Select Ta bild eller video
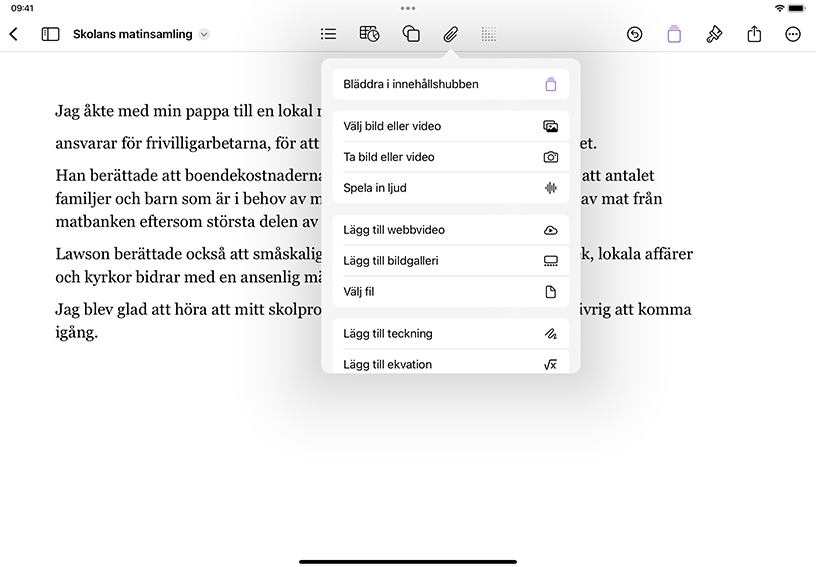 tap(451, 157)
